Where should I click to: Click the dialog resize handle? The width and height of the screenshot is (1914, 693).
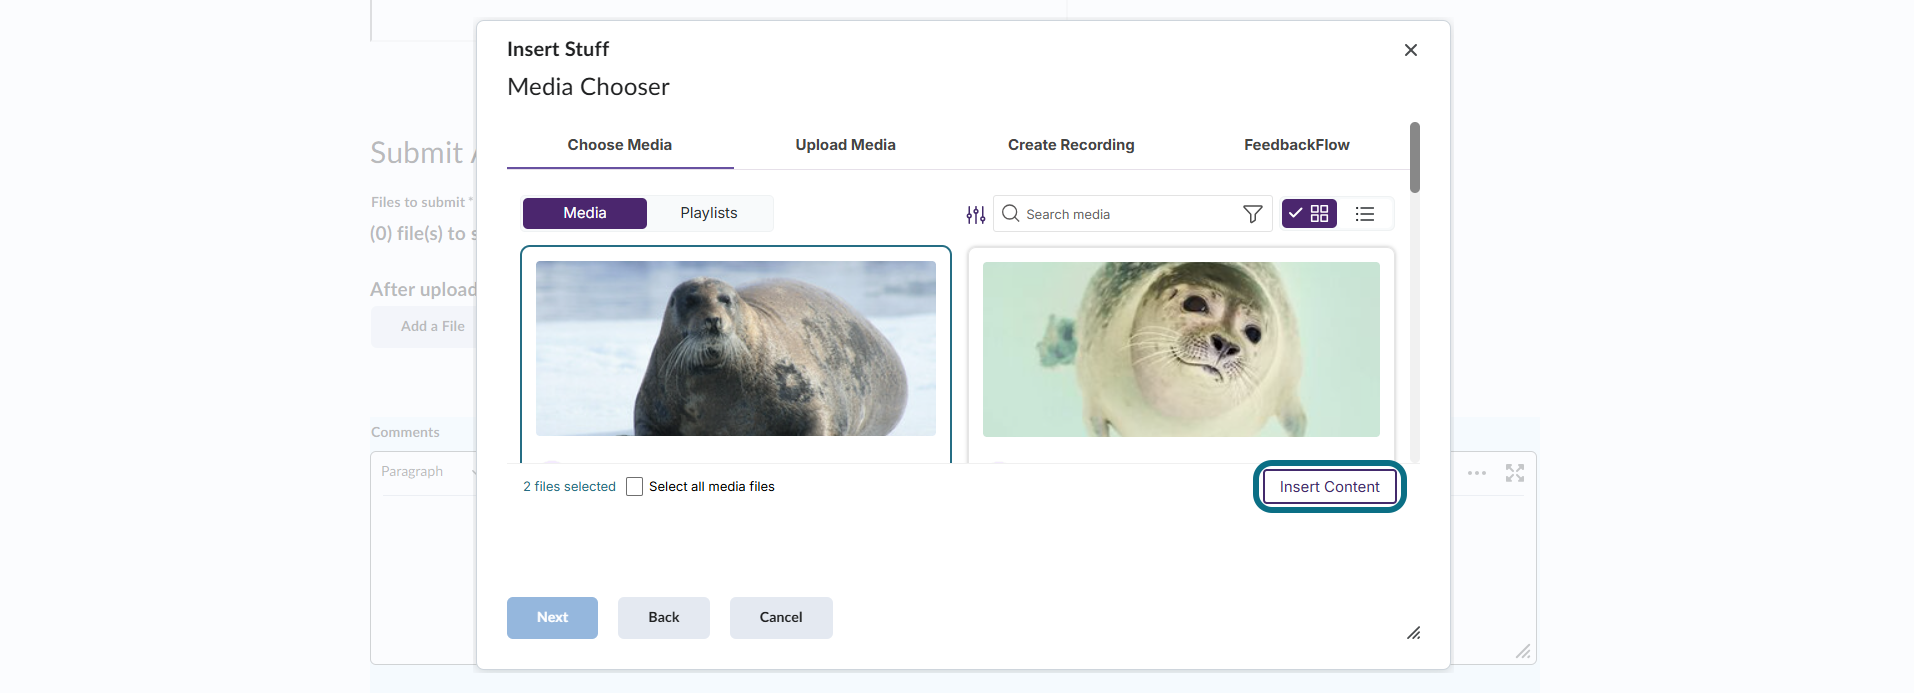click(x=1414, y=633)
